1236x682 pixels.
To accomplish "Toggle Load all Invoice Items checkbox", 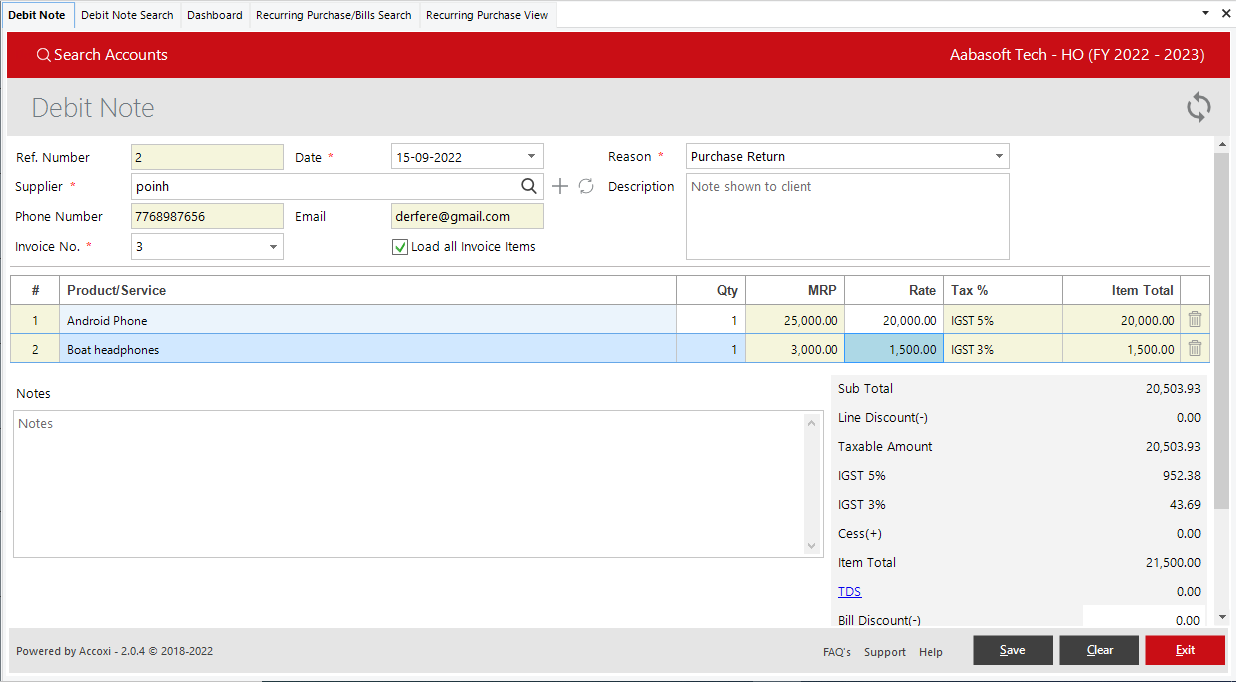I will (400, 247).
